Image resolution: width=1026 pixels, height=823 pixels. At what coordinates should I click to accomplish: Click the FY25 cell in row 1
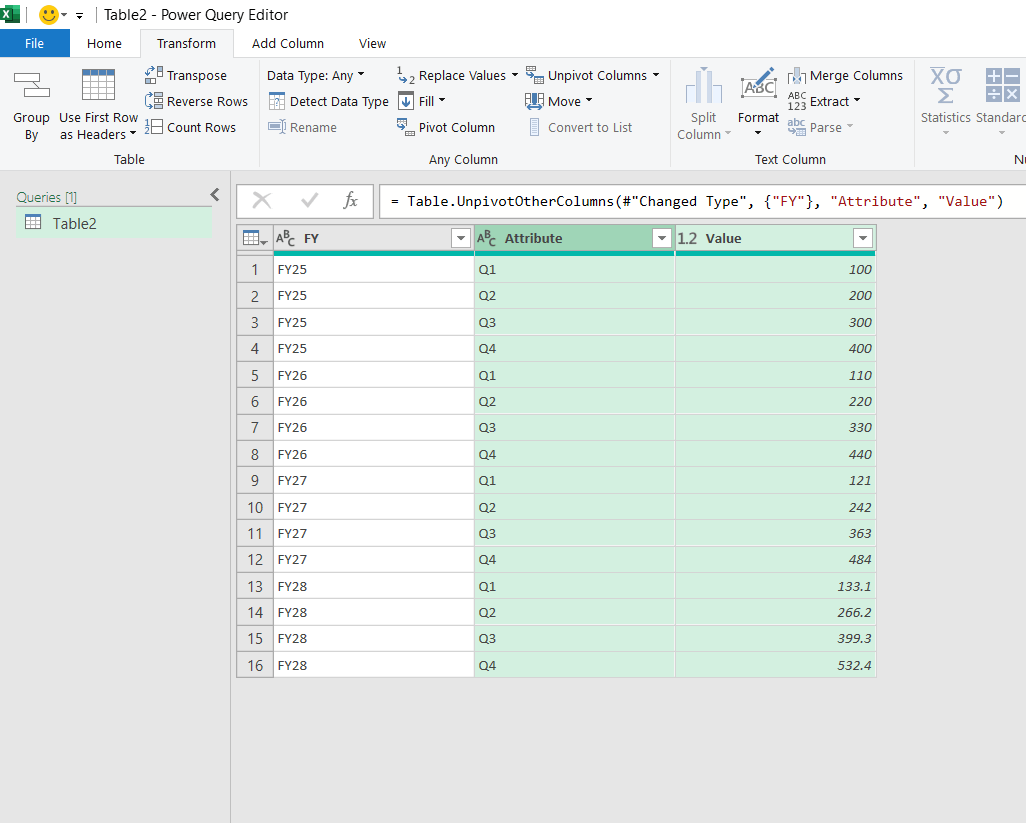coord(374,270)
